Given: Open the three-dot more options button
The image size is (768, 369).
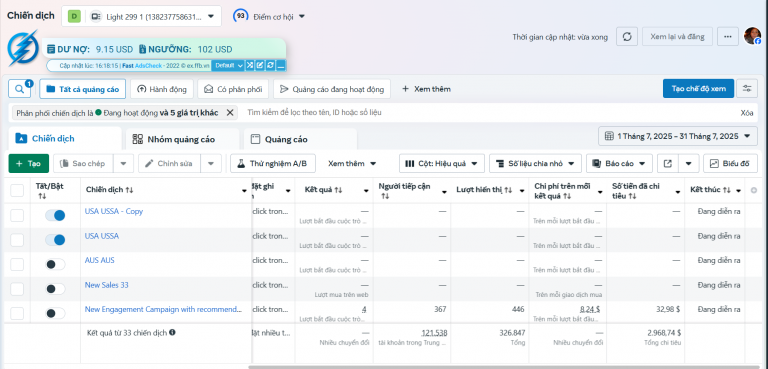Looking at the screenshot, I should pos(728,37).
